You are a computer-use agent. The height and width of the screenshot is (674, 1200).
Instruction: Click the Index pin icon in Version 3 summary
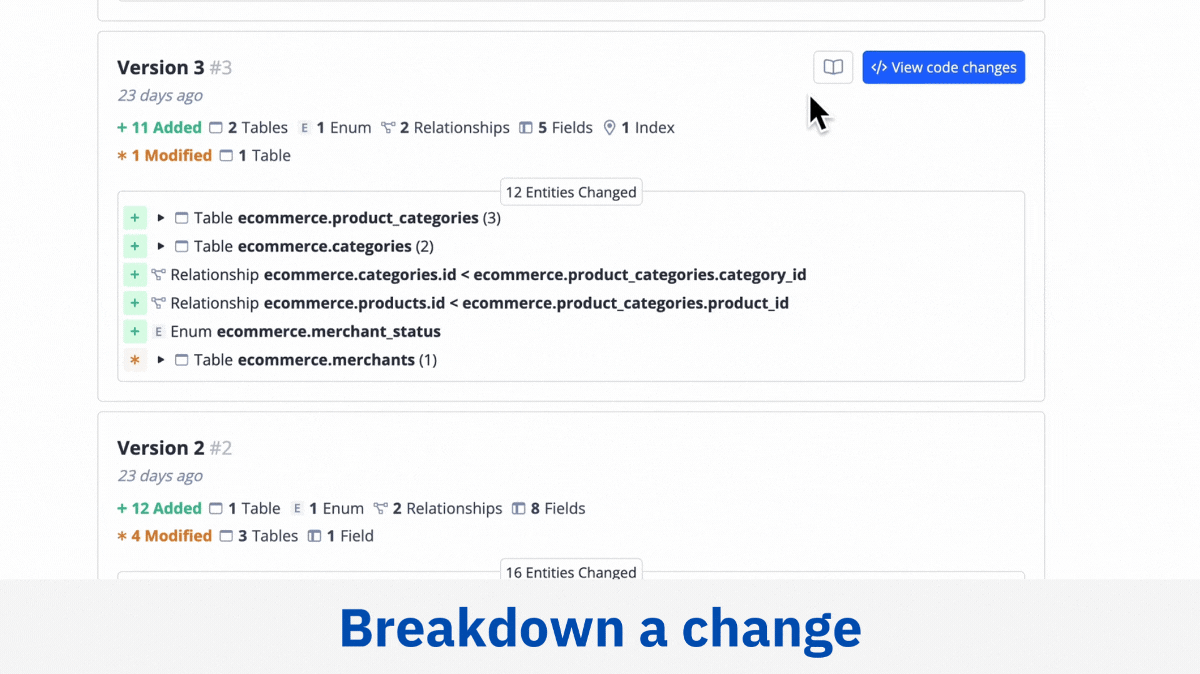coord(609,128)
